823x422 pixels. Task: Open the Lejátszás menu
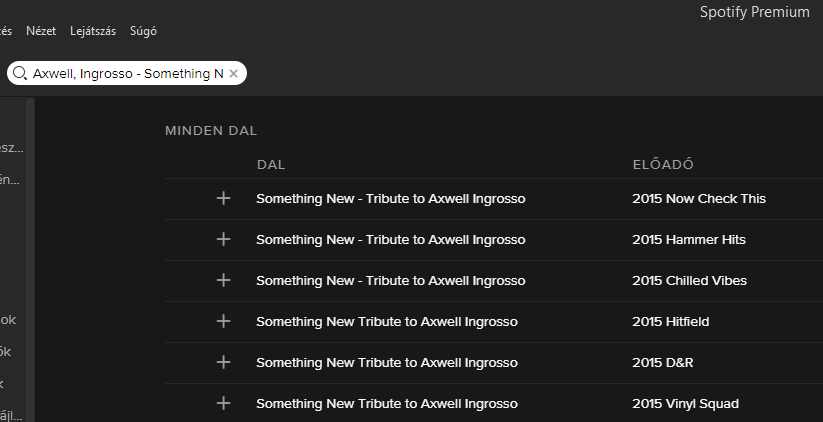93,31
